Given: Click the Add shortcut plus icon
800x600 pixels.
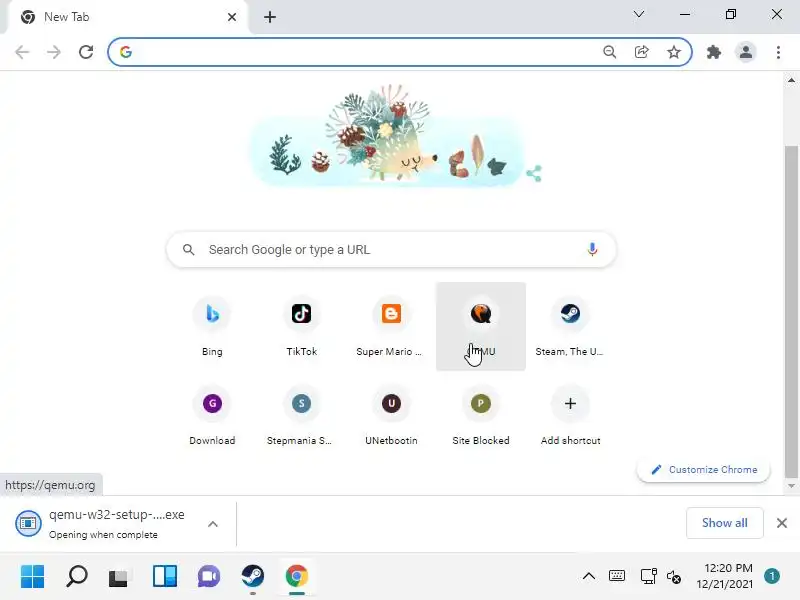Looking at the screenshot, I should click(x=570, y=404).
